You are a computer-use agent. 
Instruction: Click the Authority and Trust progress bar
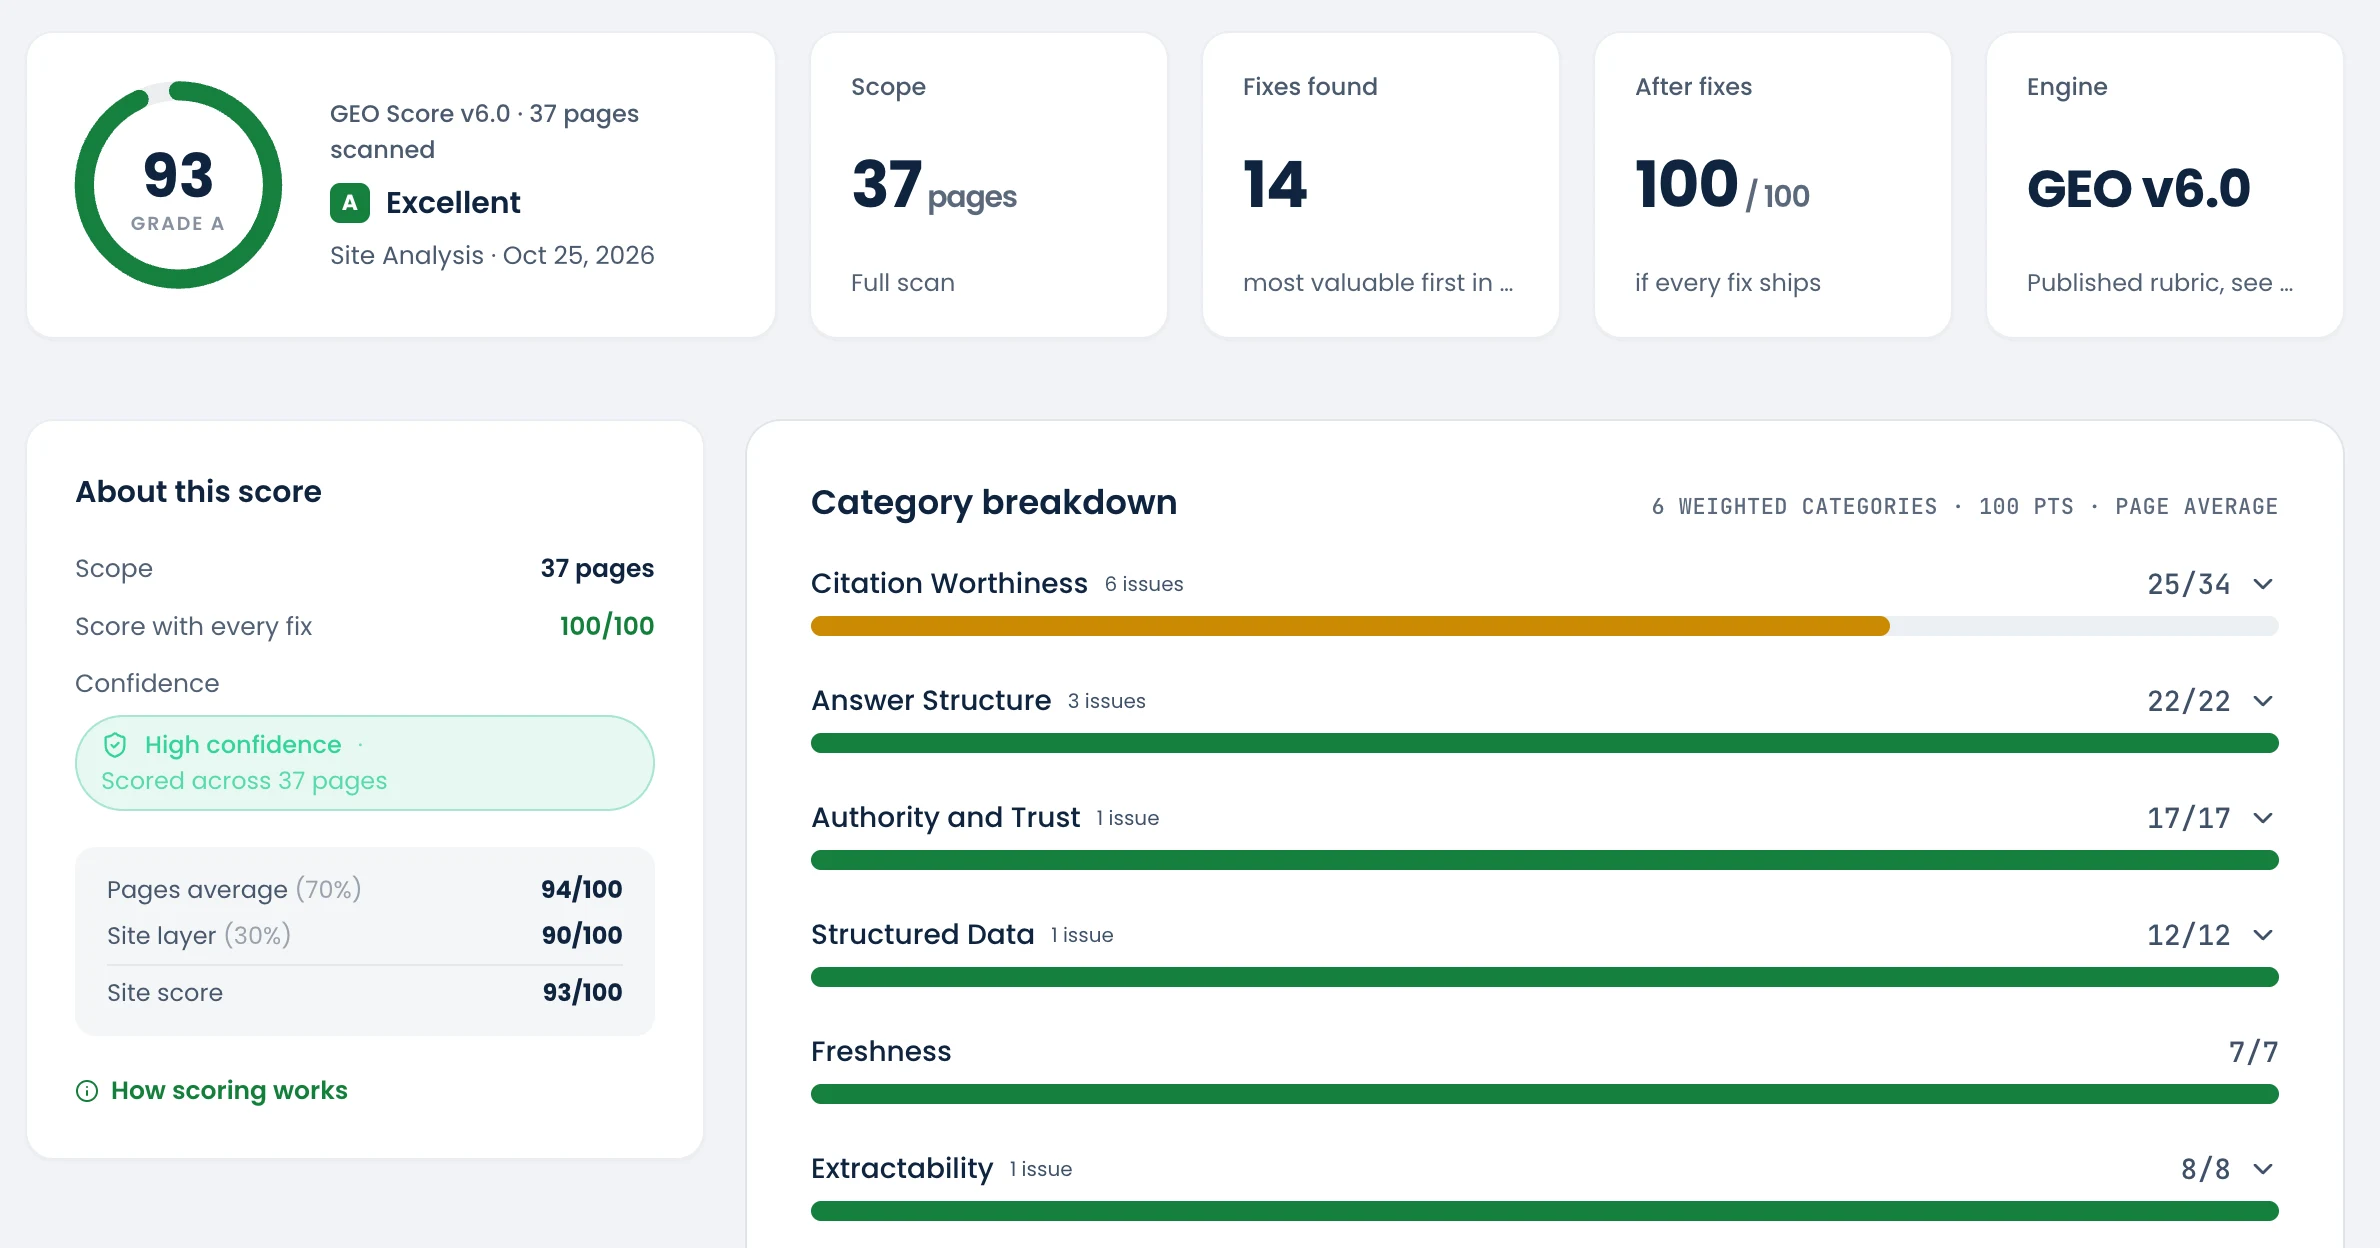pos(1545,860)
